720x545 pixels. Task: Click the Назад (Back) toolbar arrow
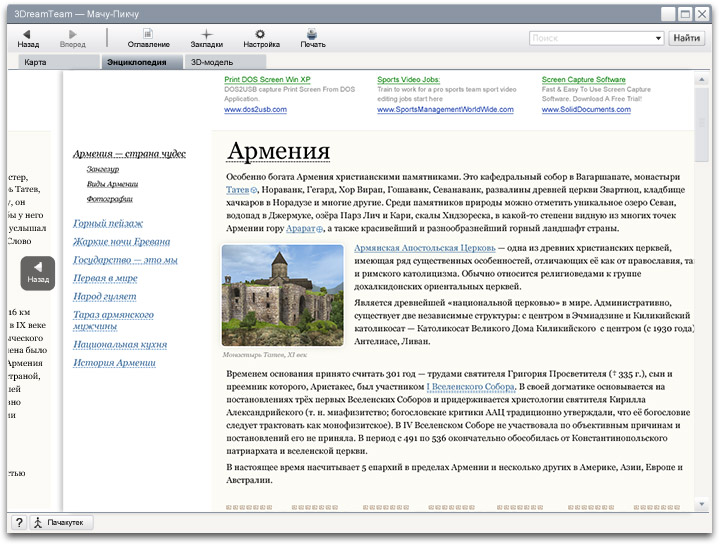(x=28, y=34)
